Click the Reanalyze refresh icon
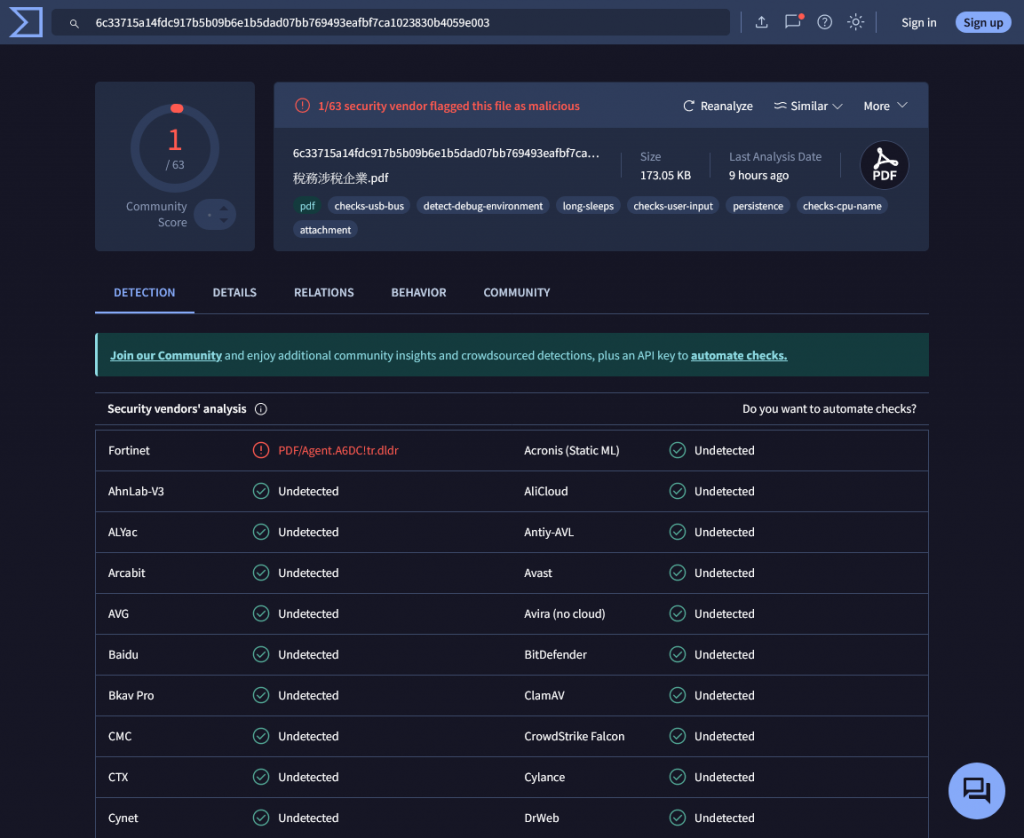Image resolution: width=1024 pixels, height=838 pixels. tap(688, 106)
